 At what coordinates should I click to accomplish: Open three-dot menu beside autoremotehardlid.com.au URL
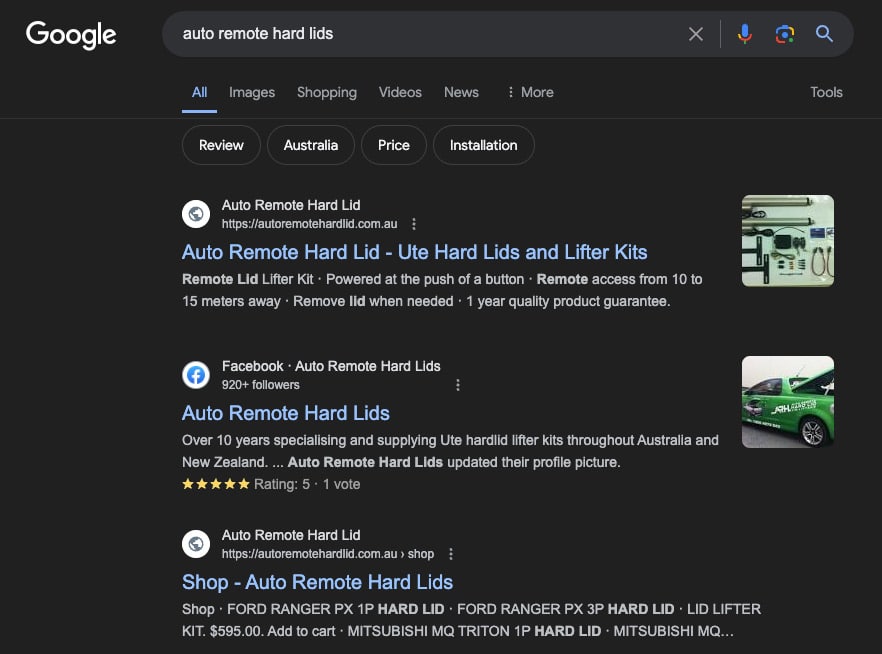pos(413,224)
